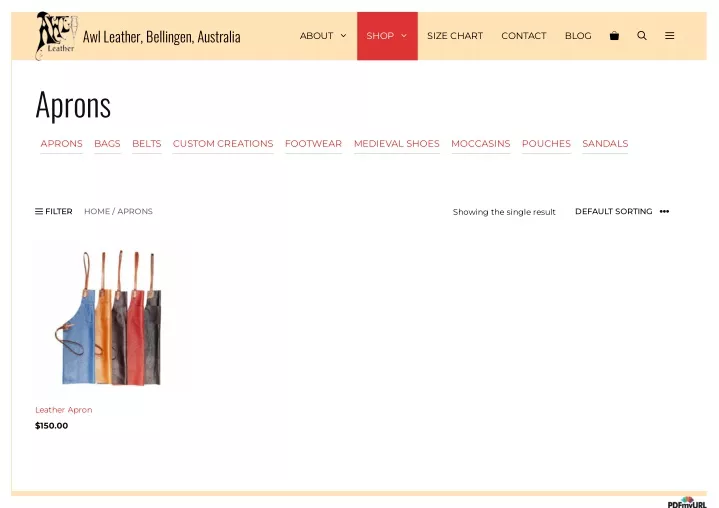
Task: Select the Belts category link
Action: (x=147, y=144)
